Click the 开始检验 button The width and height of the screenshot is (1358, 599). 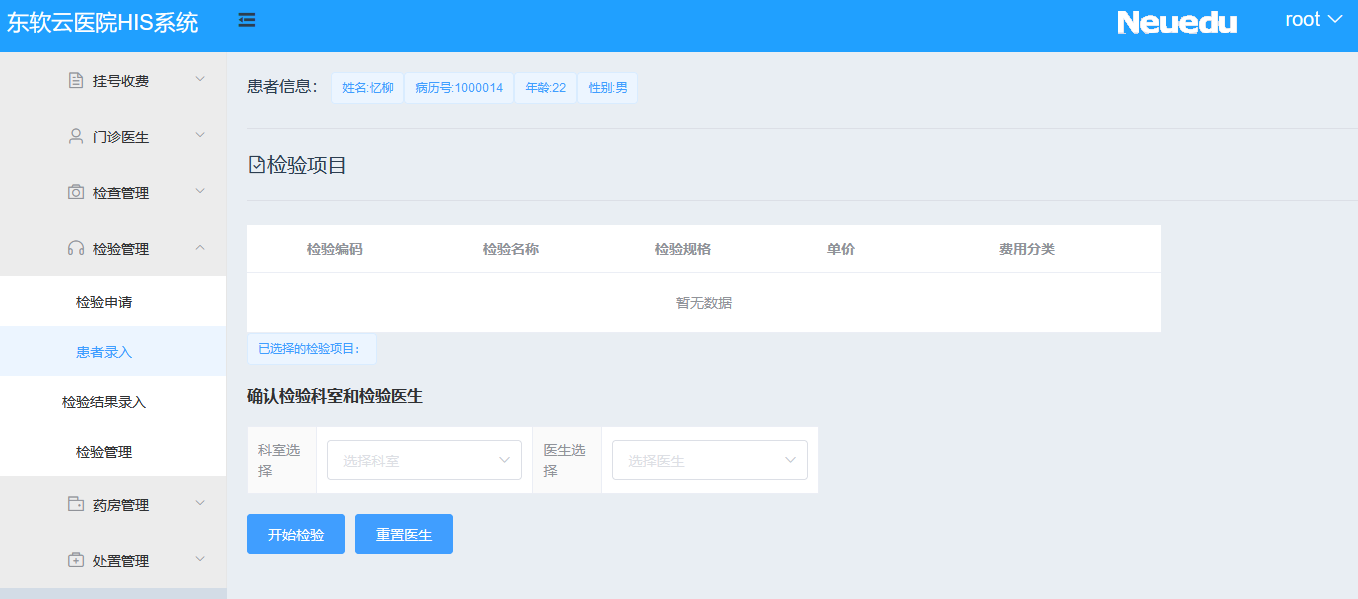click(x=296, y=534)
